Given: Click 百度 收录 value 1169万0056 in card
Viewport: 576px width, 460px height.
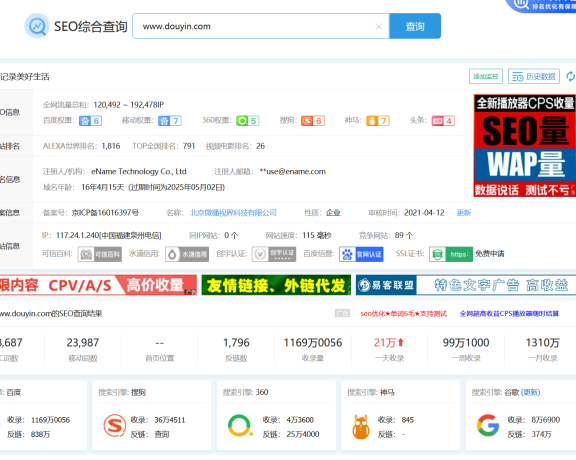Looking at the screenshot, I should coord(50,420).
